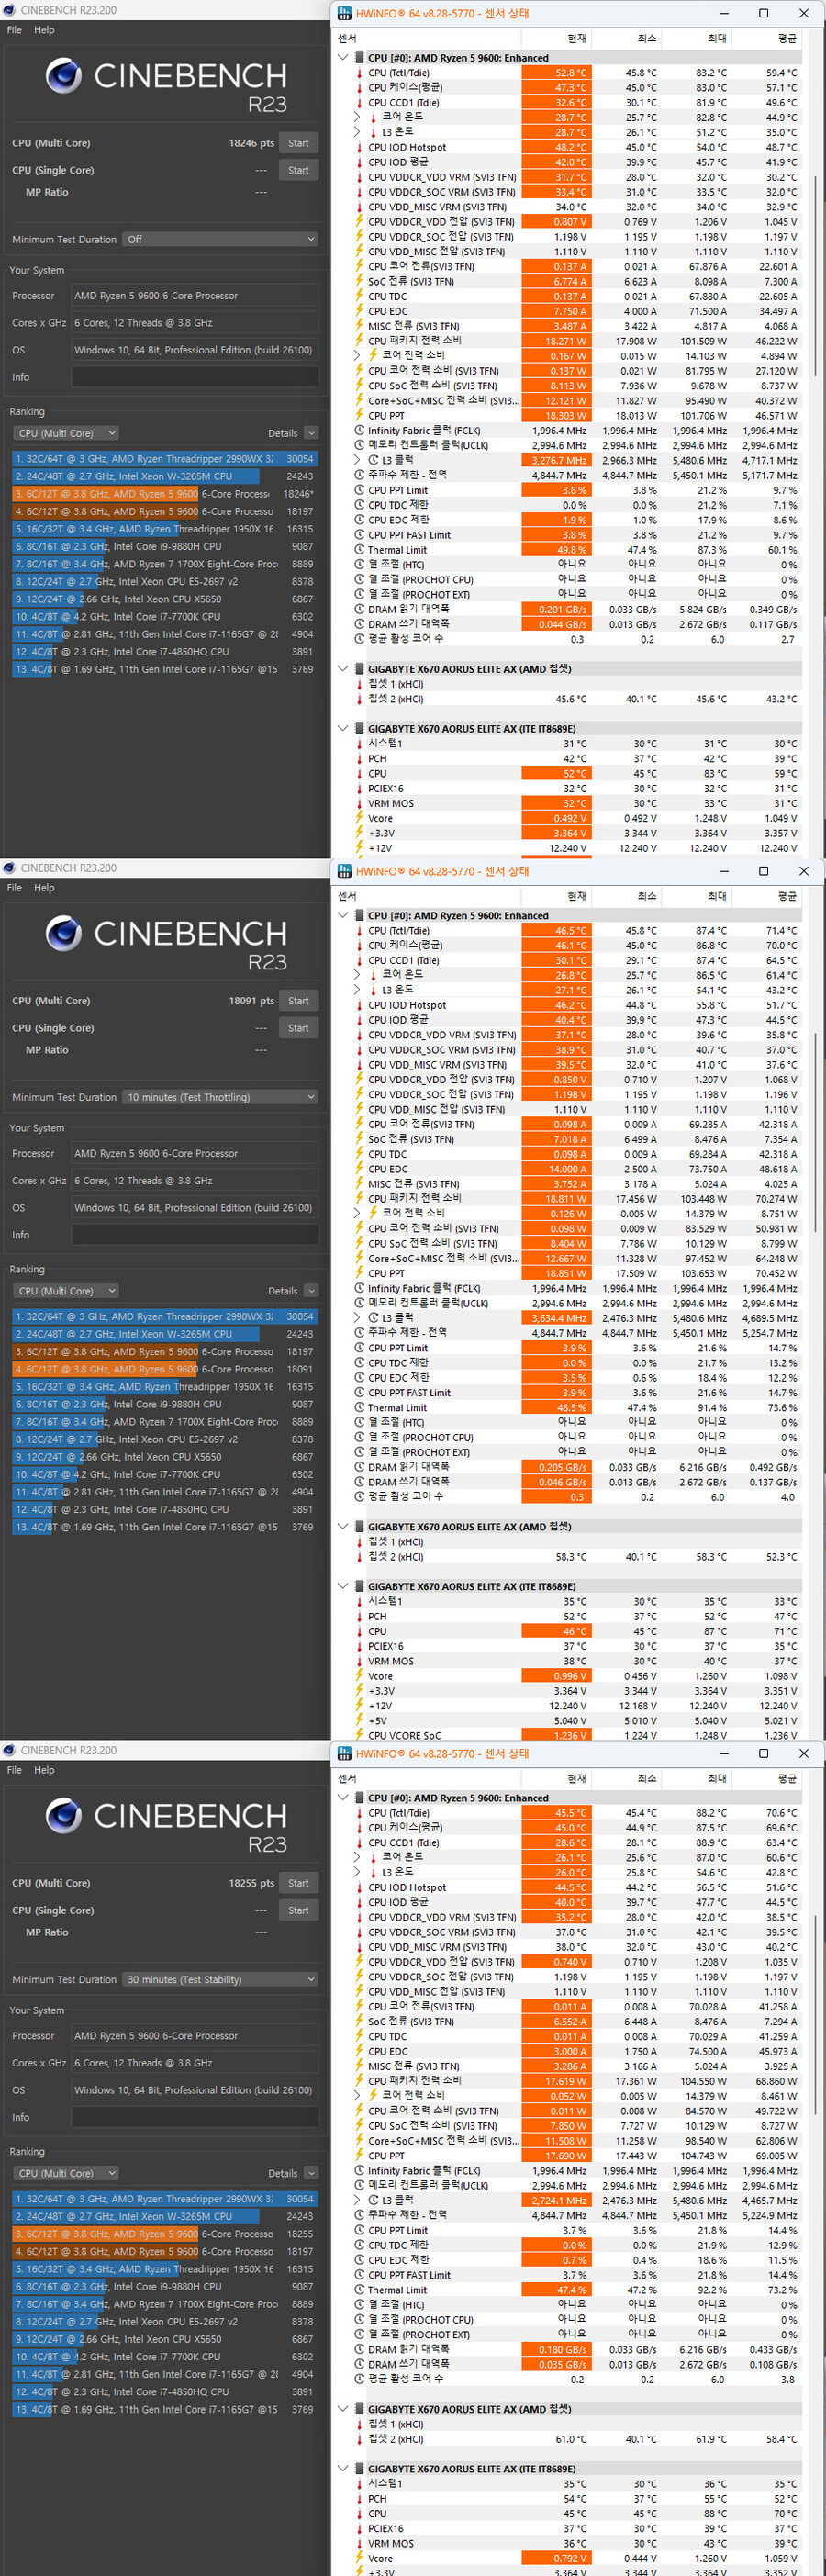Open the 30 minutes (Test Stability) dropdown

coord(220,1980)
